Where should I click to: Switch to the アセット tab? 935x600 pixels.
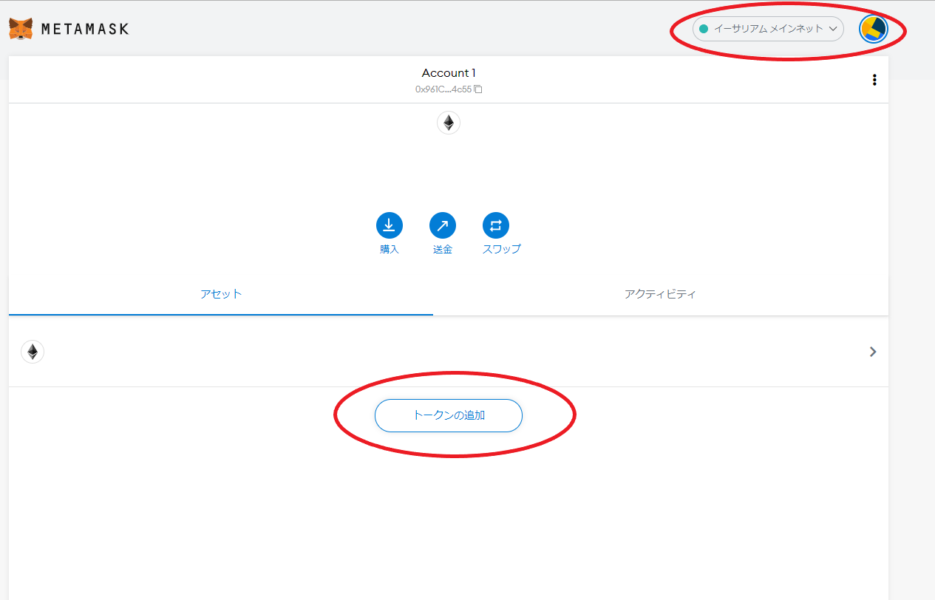click(221, 294)
